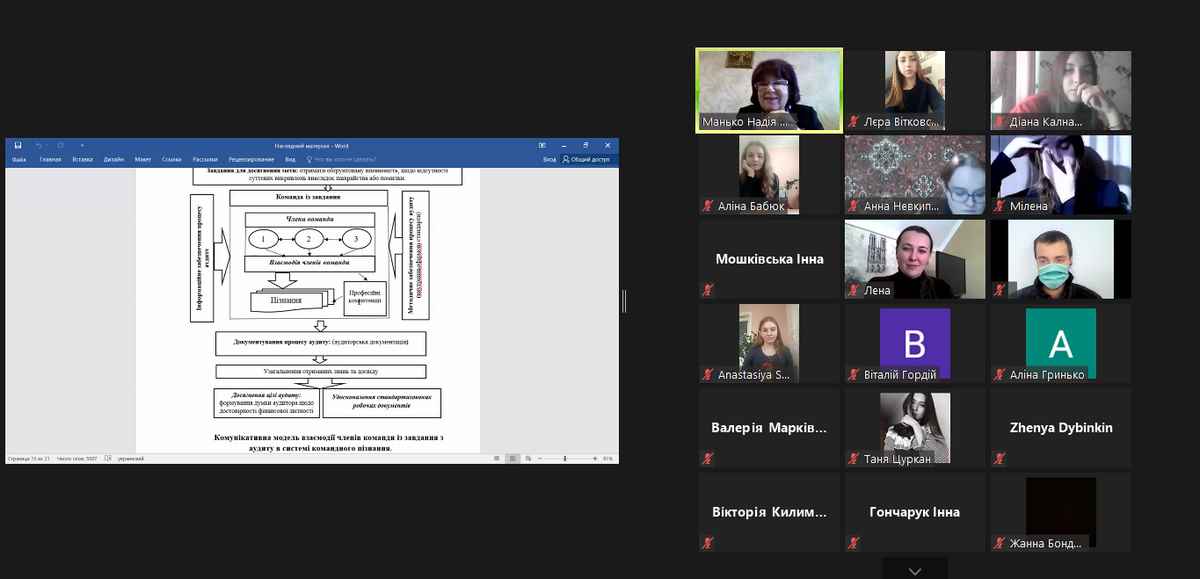
Task: Click the Общий доступ share icon
Action: (586, 159)
